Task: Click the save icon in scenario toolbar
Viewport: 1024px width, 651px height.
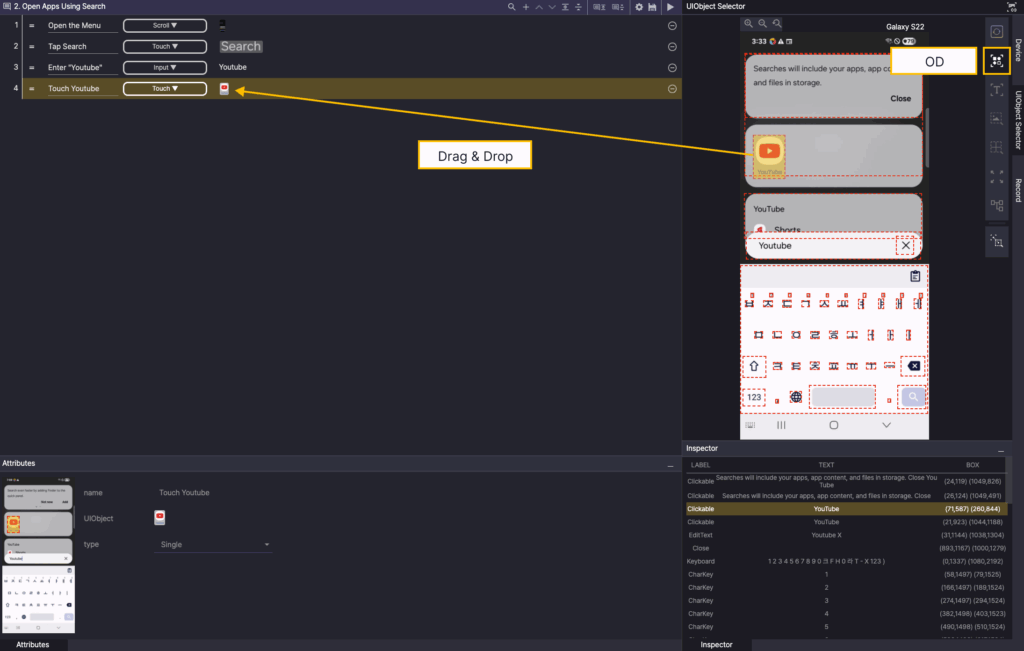Action: coord(653,7)
